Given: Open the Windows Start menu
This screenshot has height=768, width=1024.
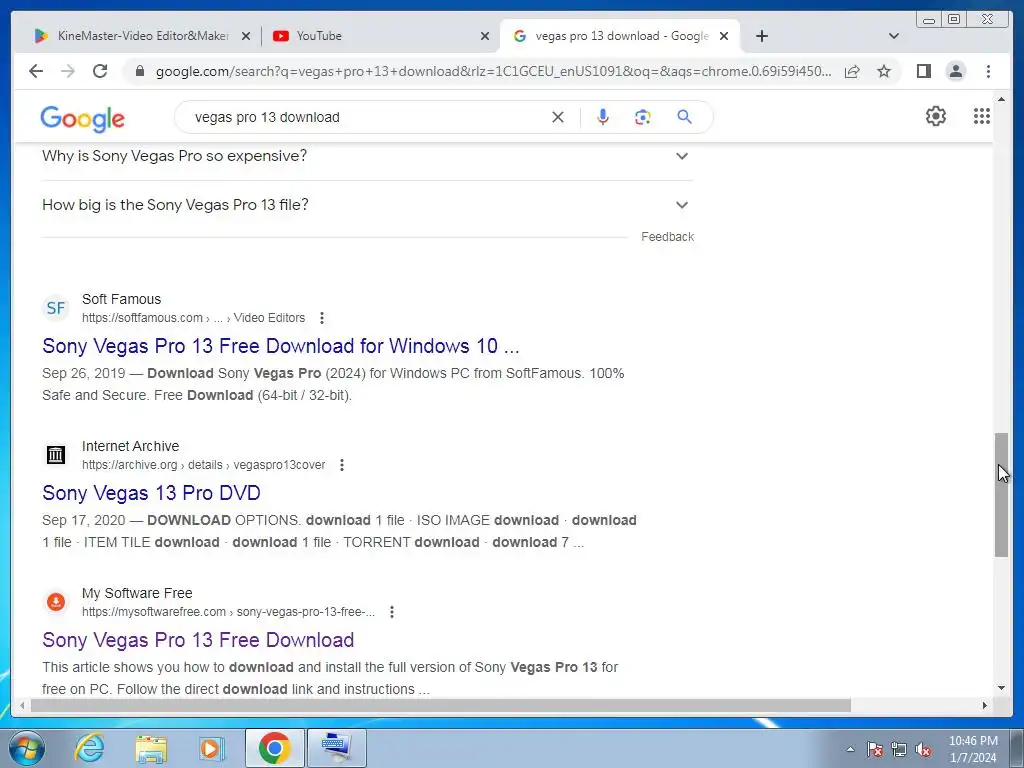Looking at the screenshot, I should (27, 748).
